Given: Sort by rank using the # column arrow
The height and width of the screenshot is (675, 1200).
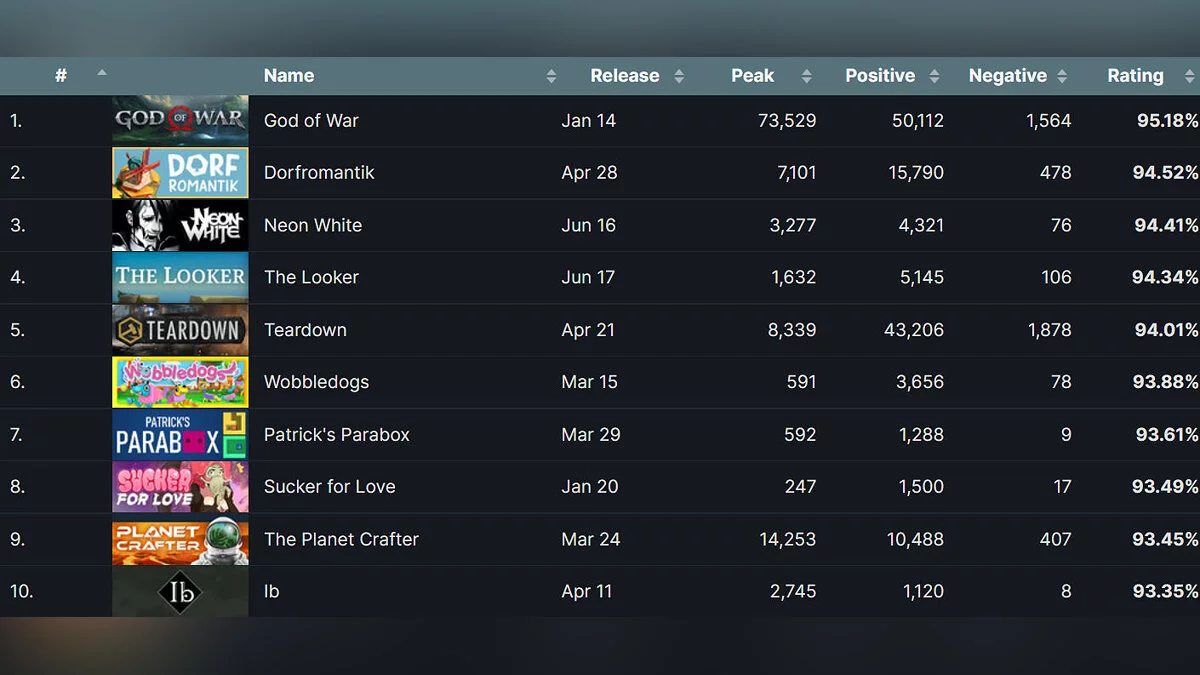Looking at the screenshot, I should pyautogui.click(x=101, y=73).
